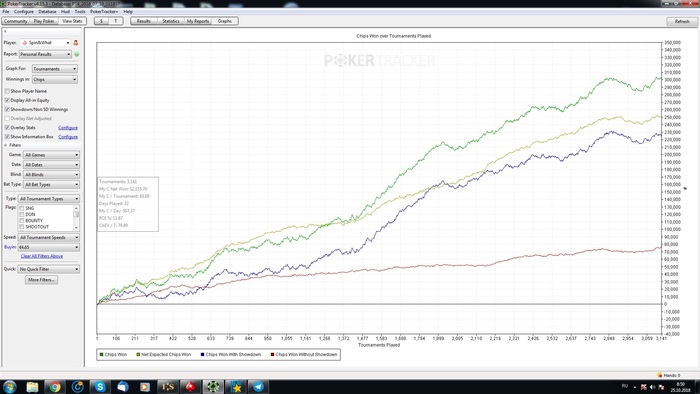Toggle the Show Player Name checkbox
The width and height of the screenshot is (700, 394).
(7, 91)
